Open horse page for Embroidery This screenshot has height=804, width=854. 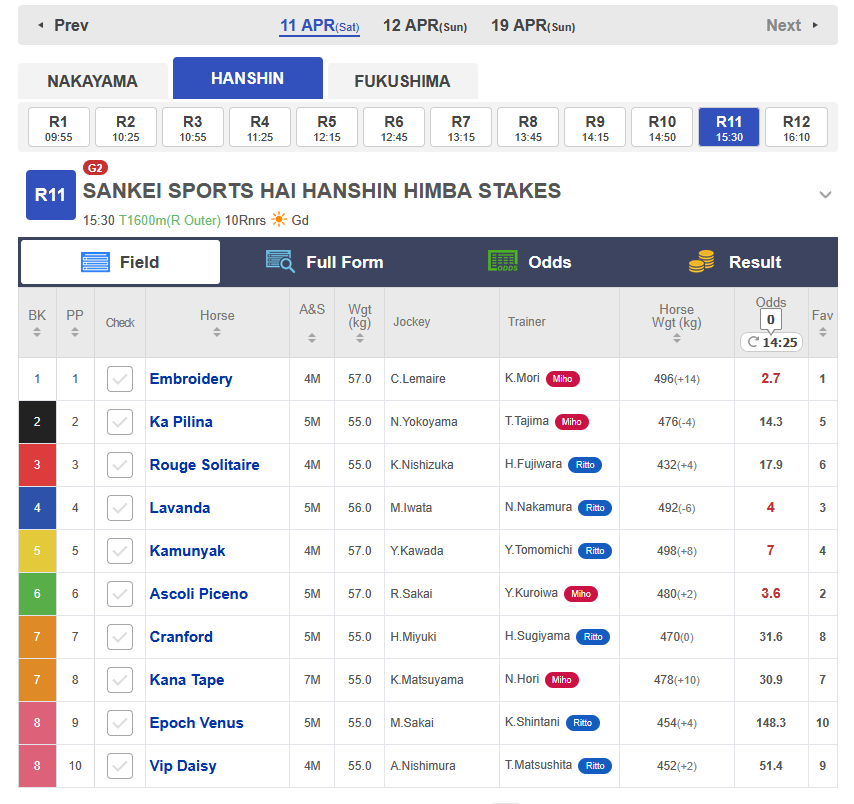[191, 379]
